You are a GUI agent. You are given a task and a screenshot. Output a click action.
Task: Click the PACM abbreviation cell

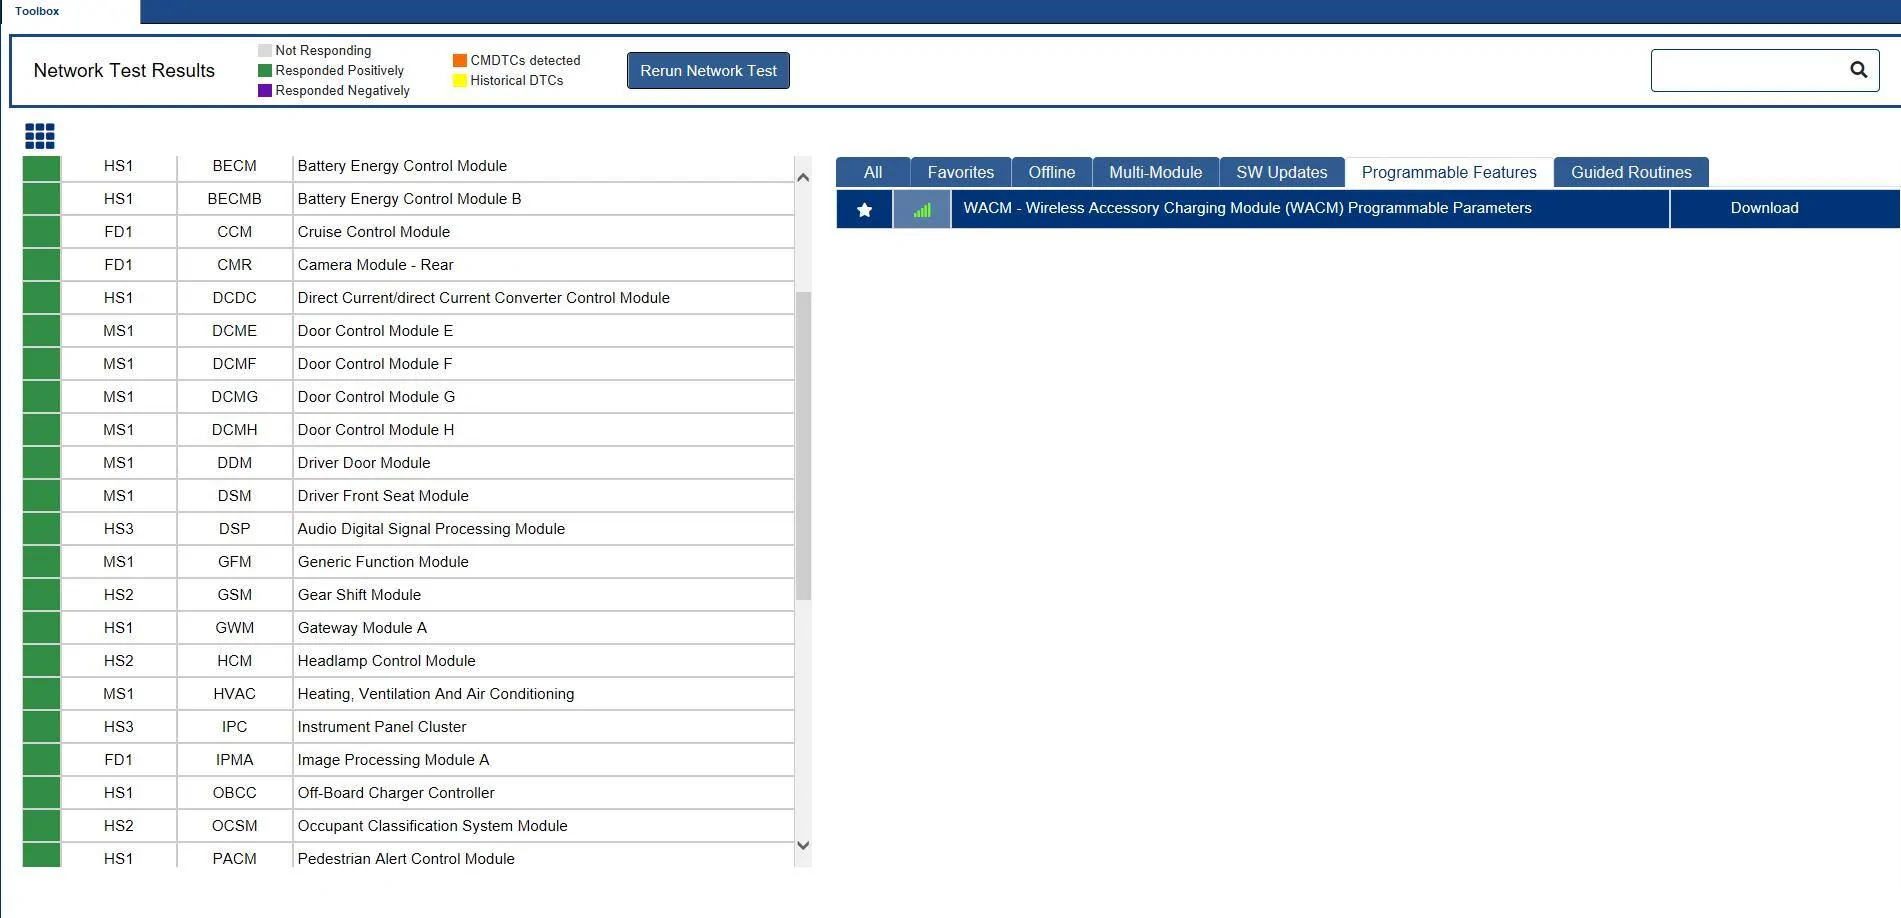pyautogui.click(x=235, y=857)
